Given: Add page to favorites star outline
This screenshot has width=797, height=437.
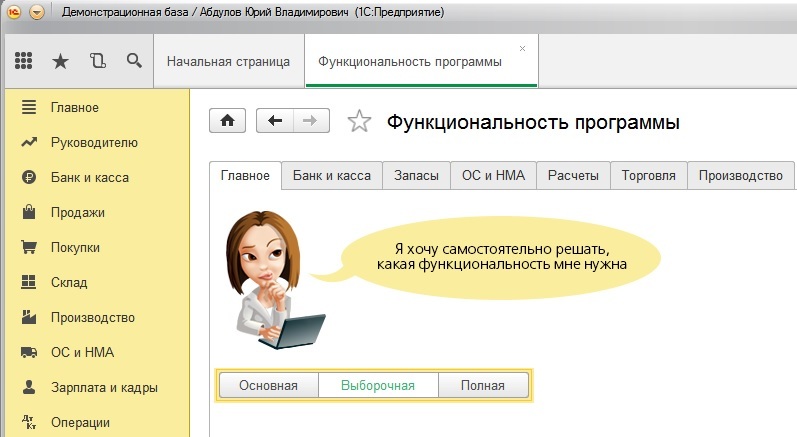Looking at the screenshot, I should [x=358, y=122].
